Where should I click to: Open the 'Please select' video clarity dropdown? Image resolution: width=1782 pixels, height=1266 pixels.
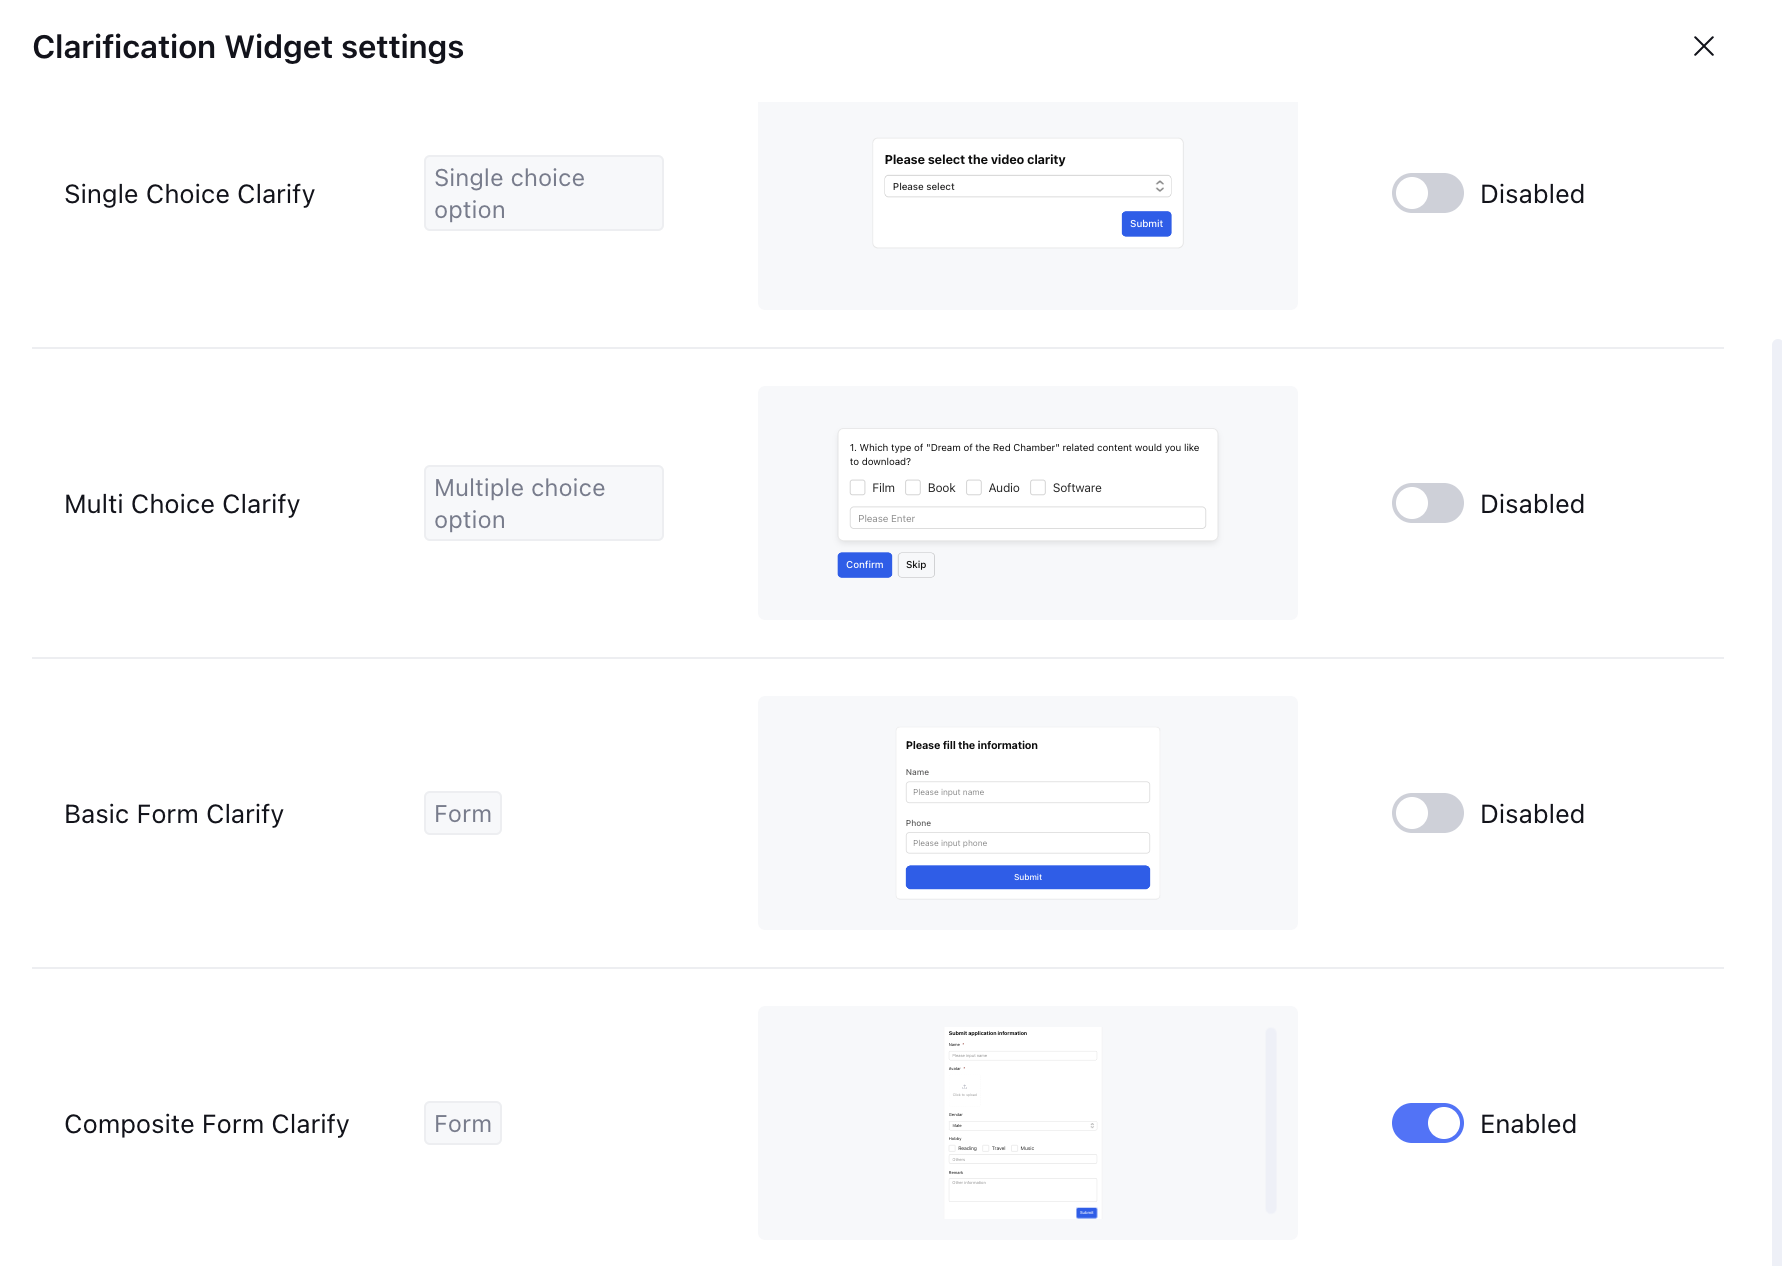click(1027, 187)
